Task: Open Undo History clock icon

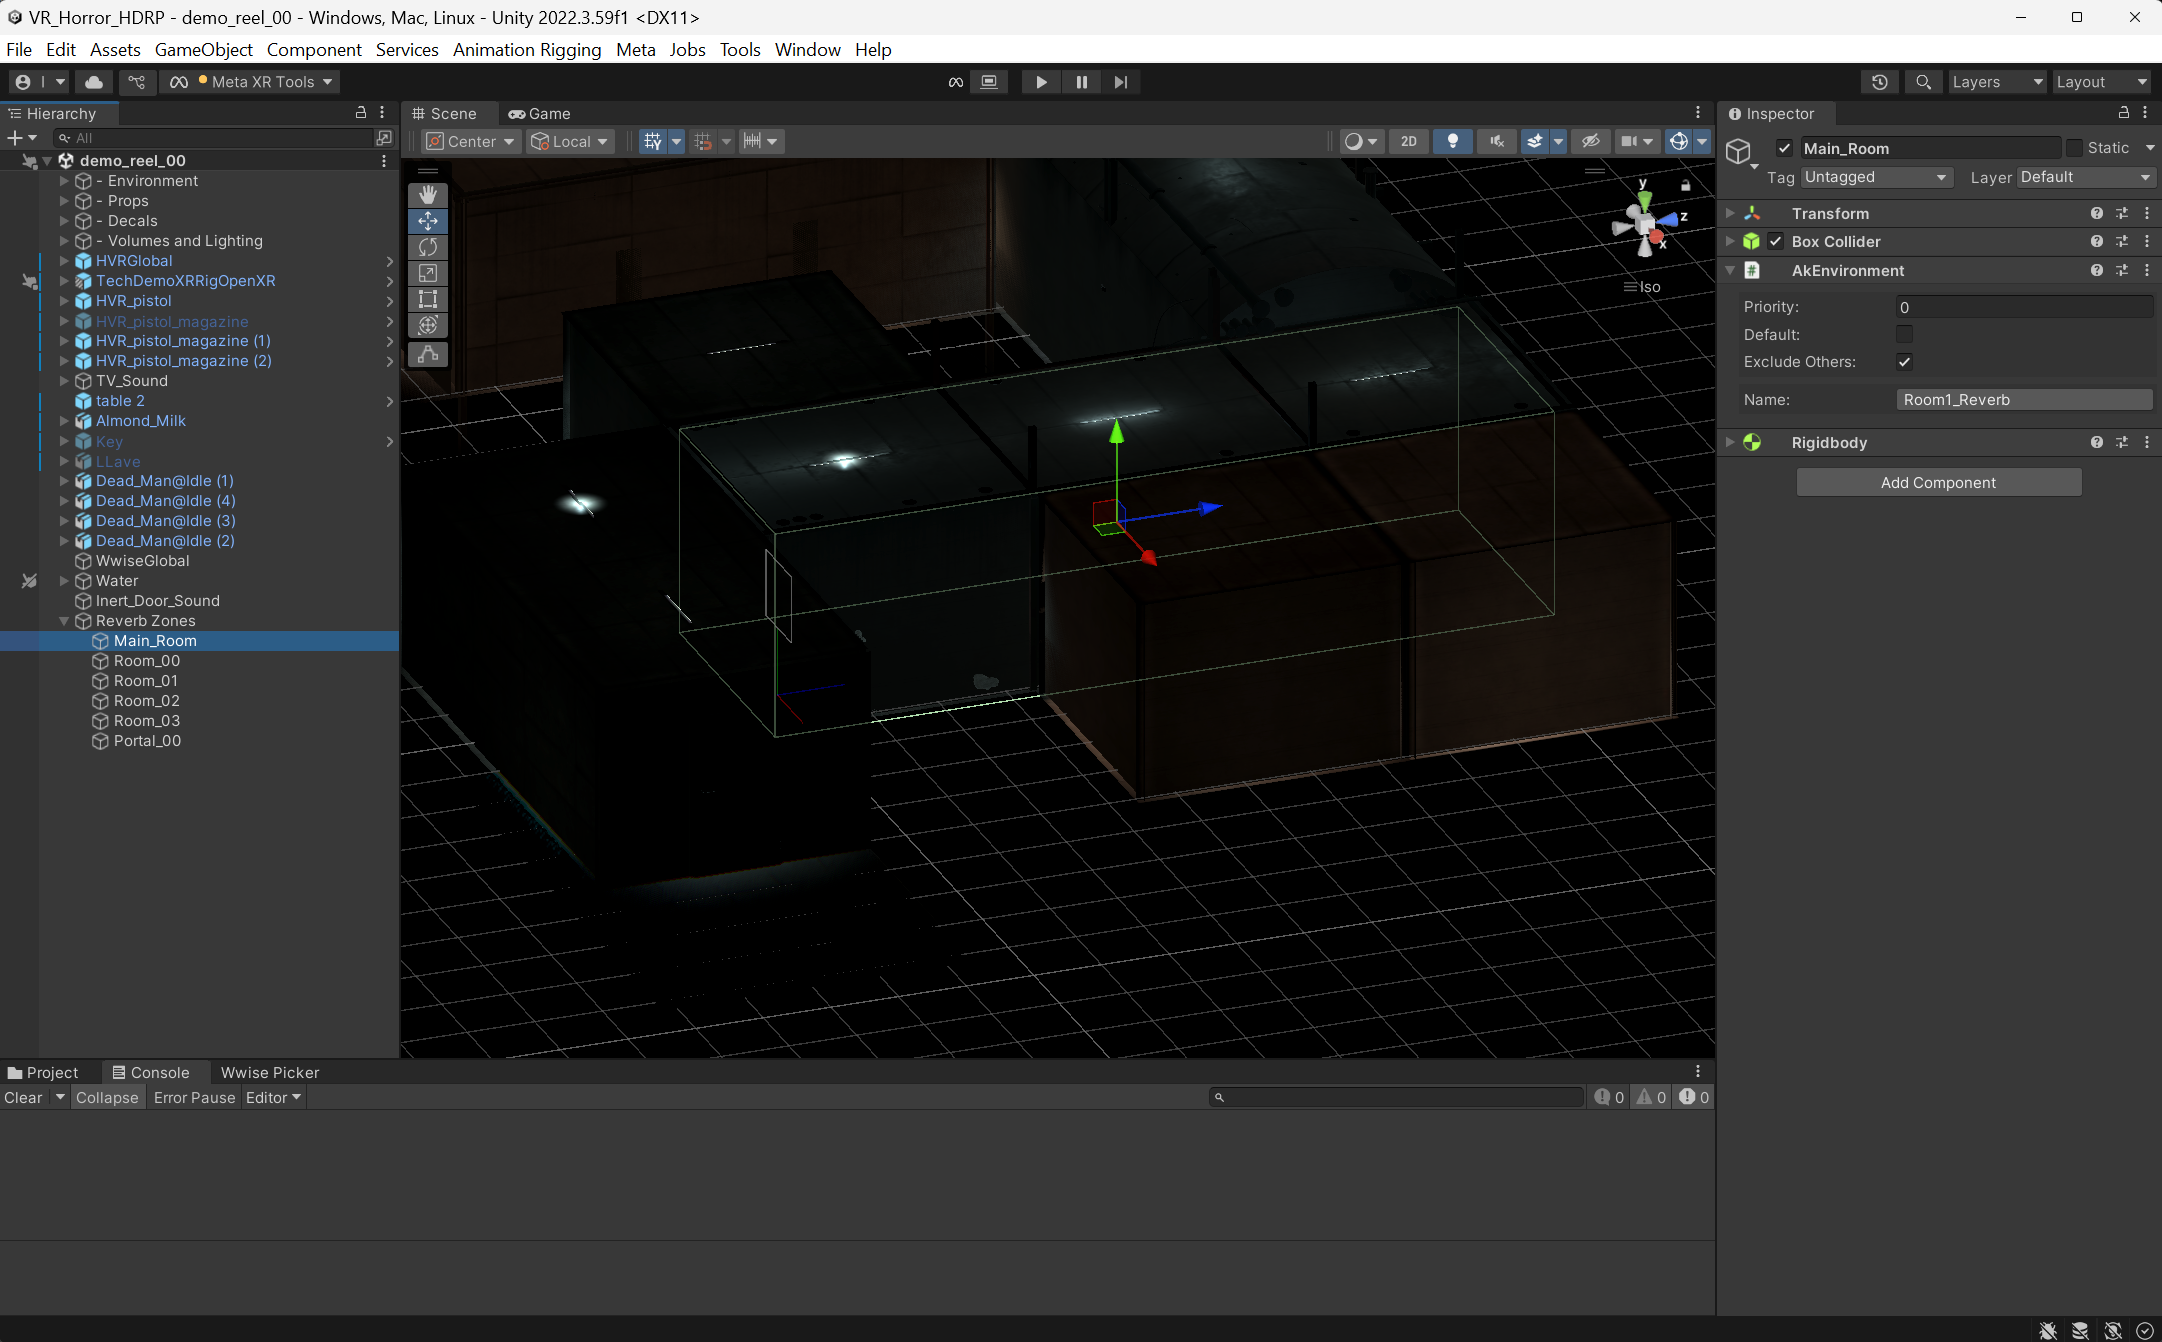Action: click(x=1879, y=82)
